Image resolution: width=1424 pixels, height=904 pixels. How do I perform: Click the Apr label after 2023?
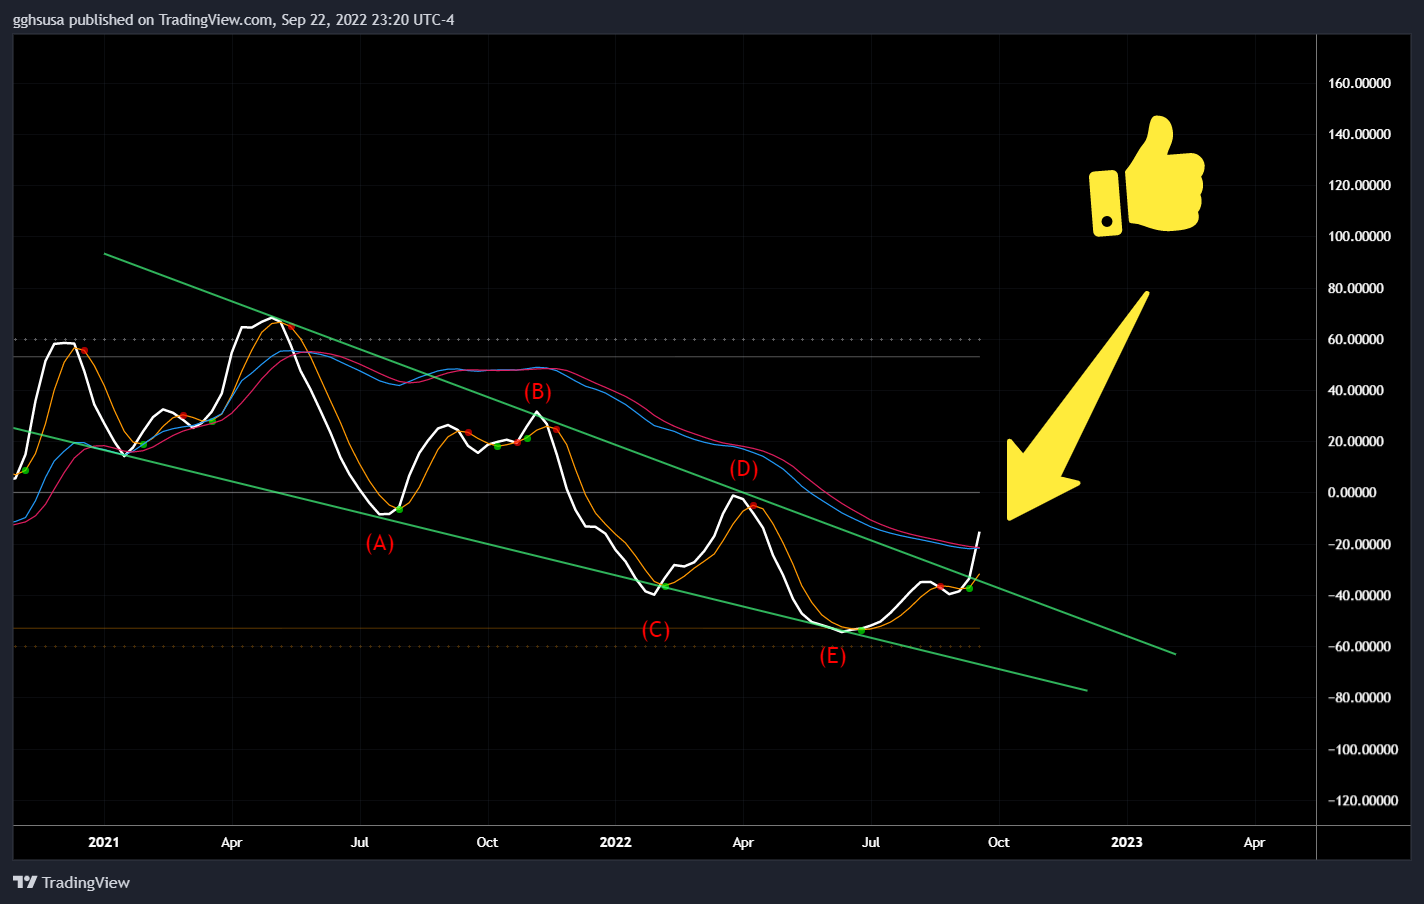[x=1254, y=842]
